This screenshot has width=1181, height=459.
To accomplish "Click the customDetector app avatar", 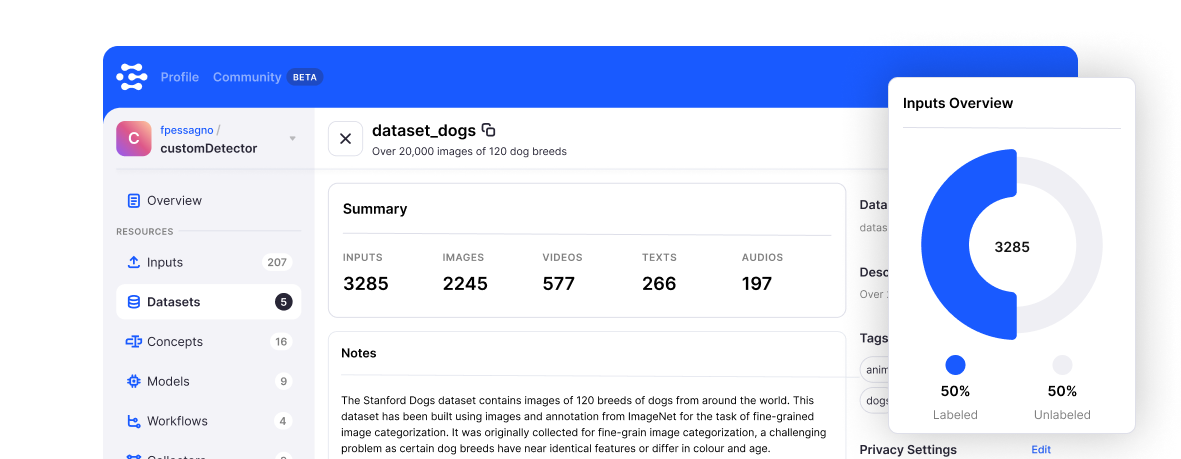I will tap(134, 139).
